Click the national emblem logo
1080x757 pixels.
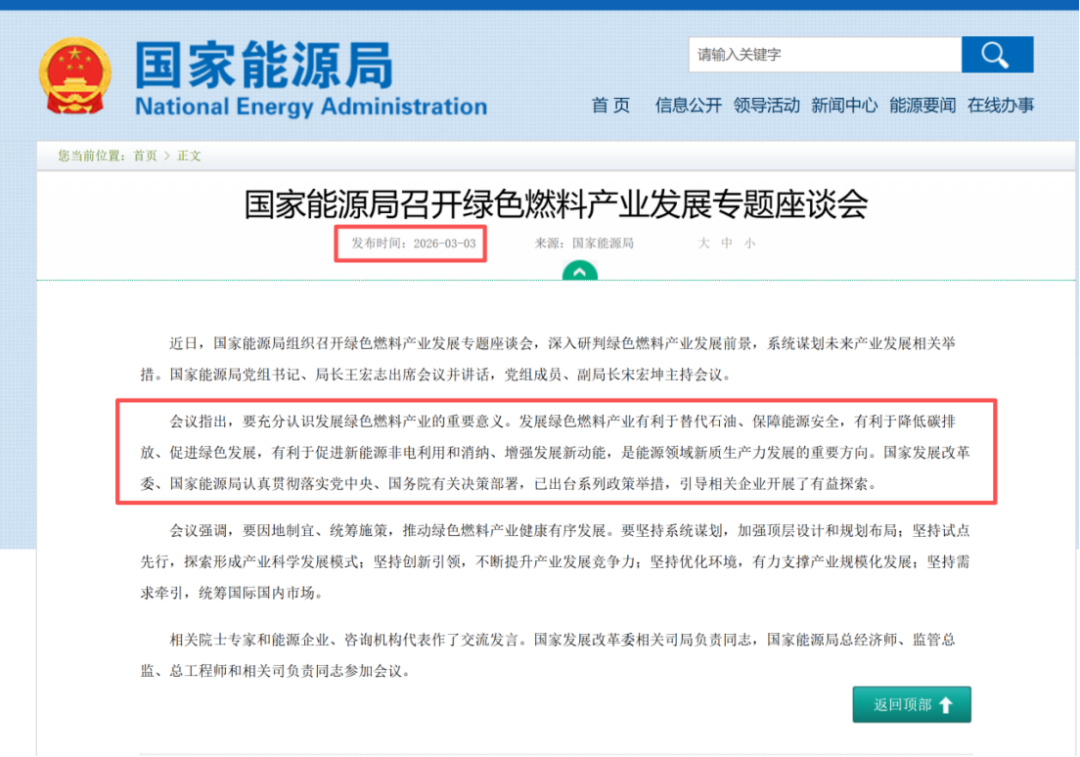[77, 76]
